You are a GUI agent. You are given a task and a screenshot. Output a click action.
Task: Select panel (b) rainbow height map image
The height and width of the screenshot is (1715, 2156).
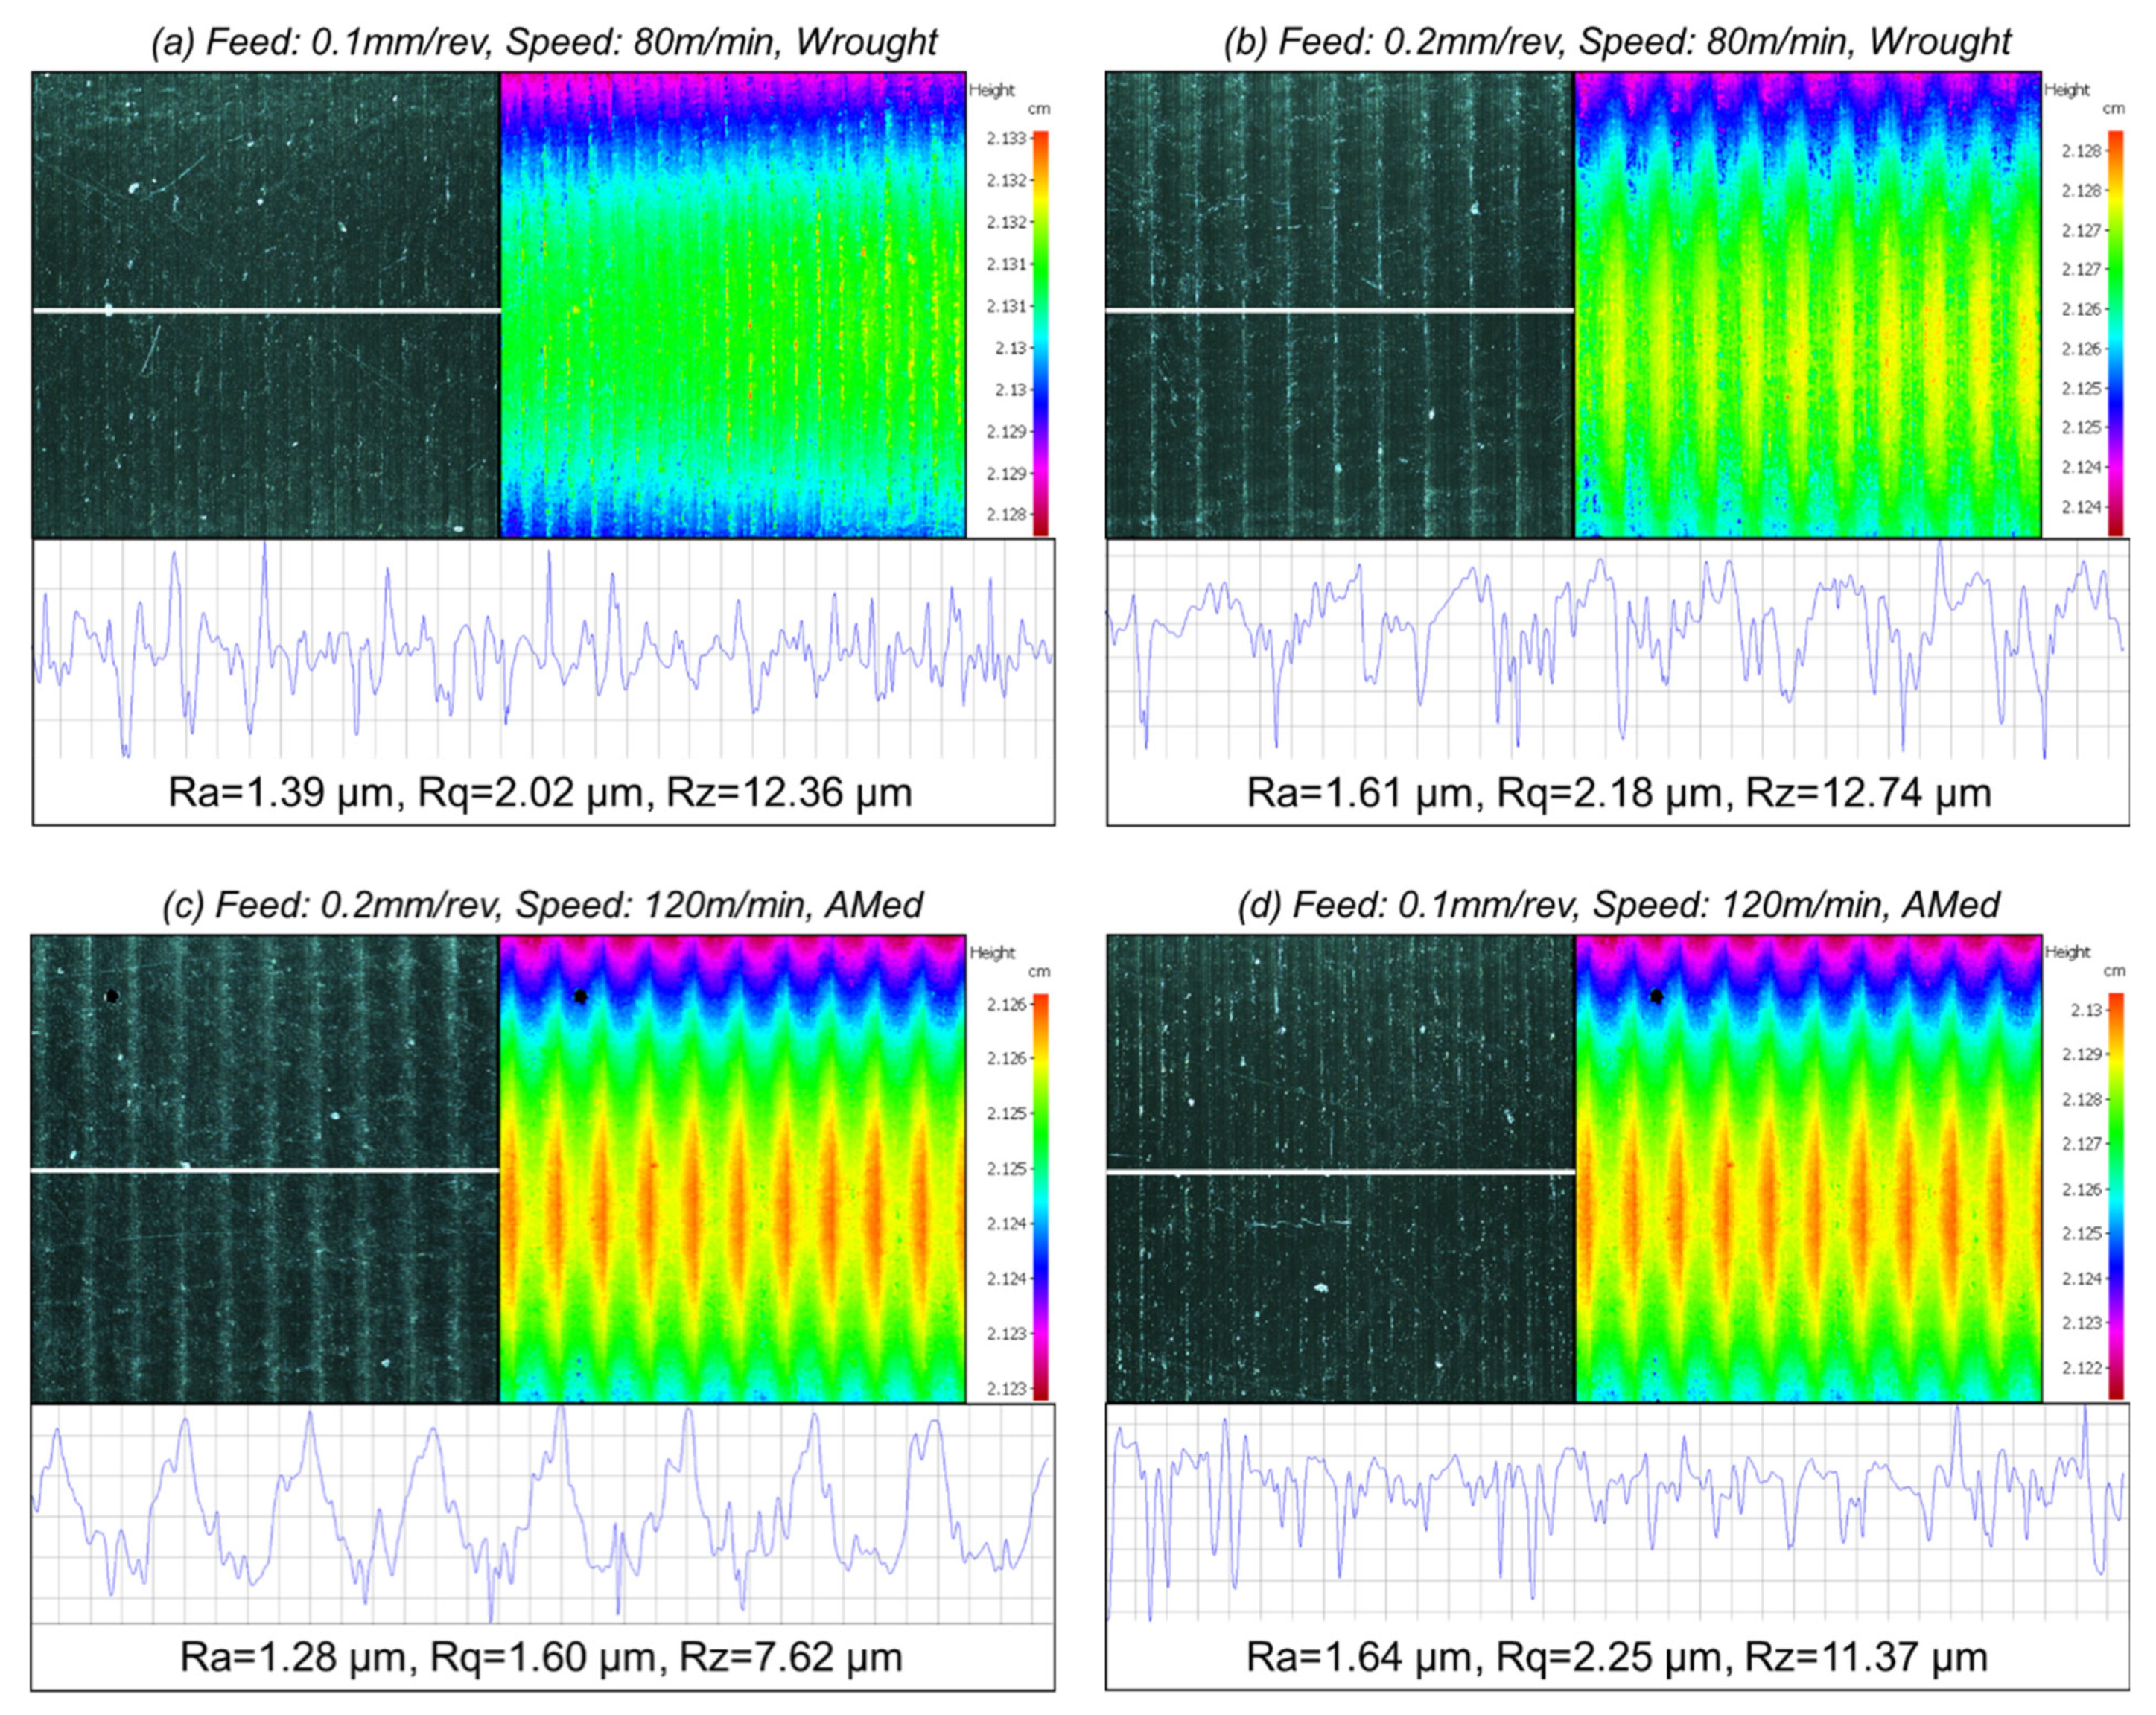tap(1808, 305)
